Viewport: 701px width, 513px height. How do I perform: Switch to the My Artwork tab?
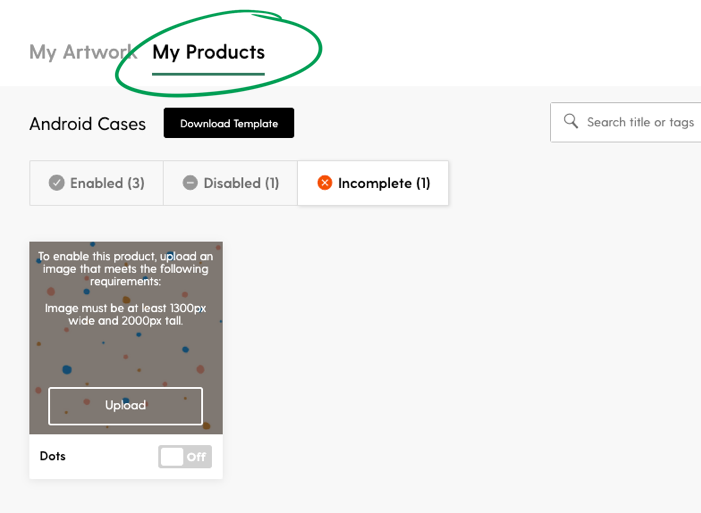pos(83,52)
